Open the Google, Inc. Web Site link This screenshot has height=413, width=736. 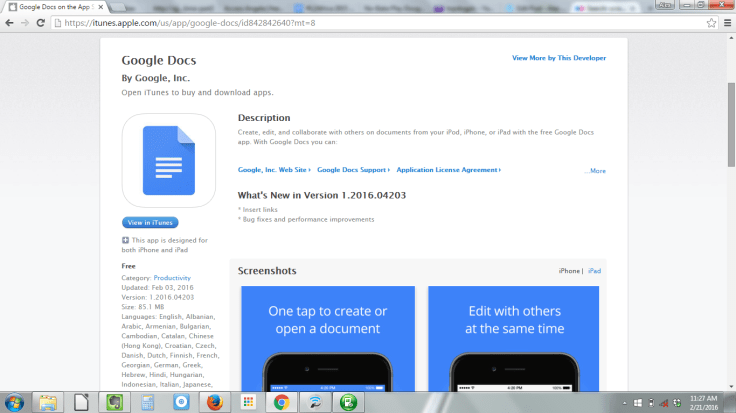[274, 170]
